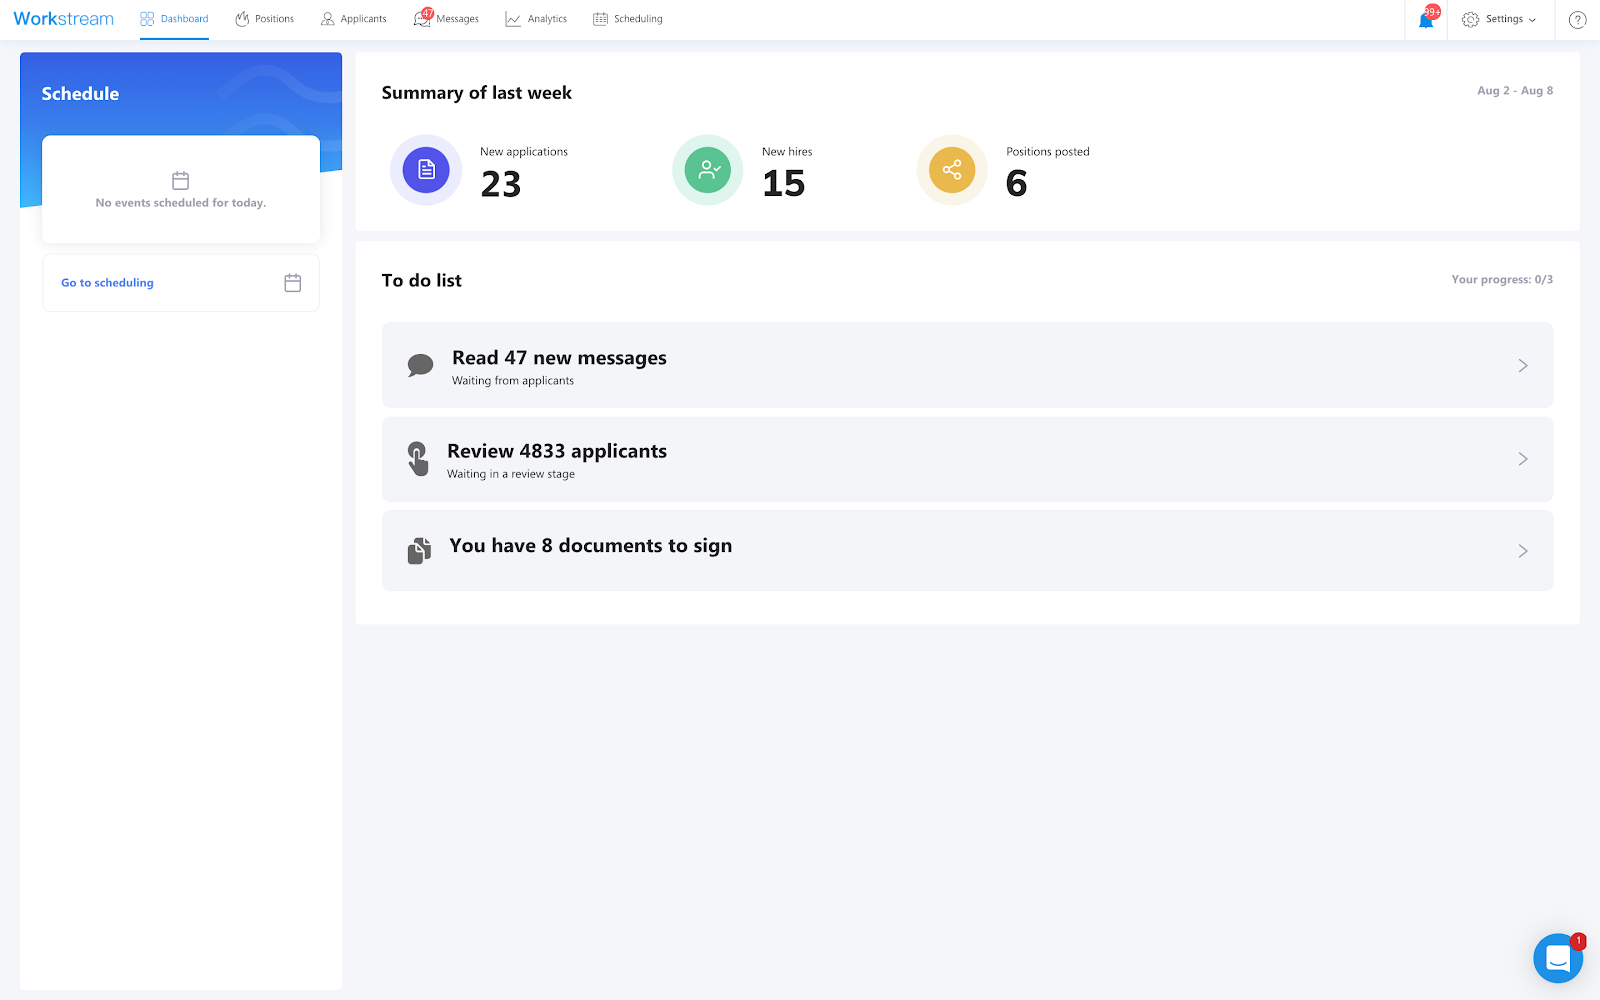Expand the chevron on Read 47 new messages
1600x1000 pixels.
[x=1523, y=366]
